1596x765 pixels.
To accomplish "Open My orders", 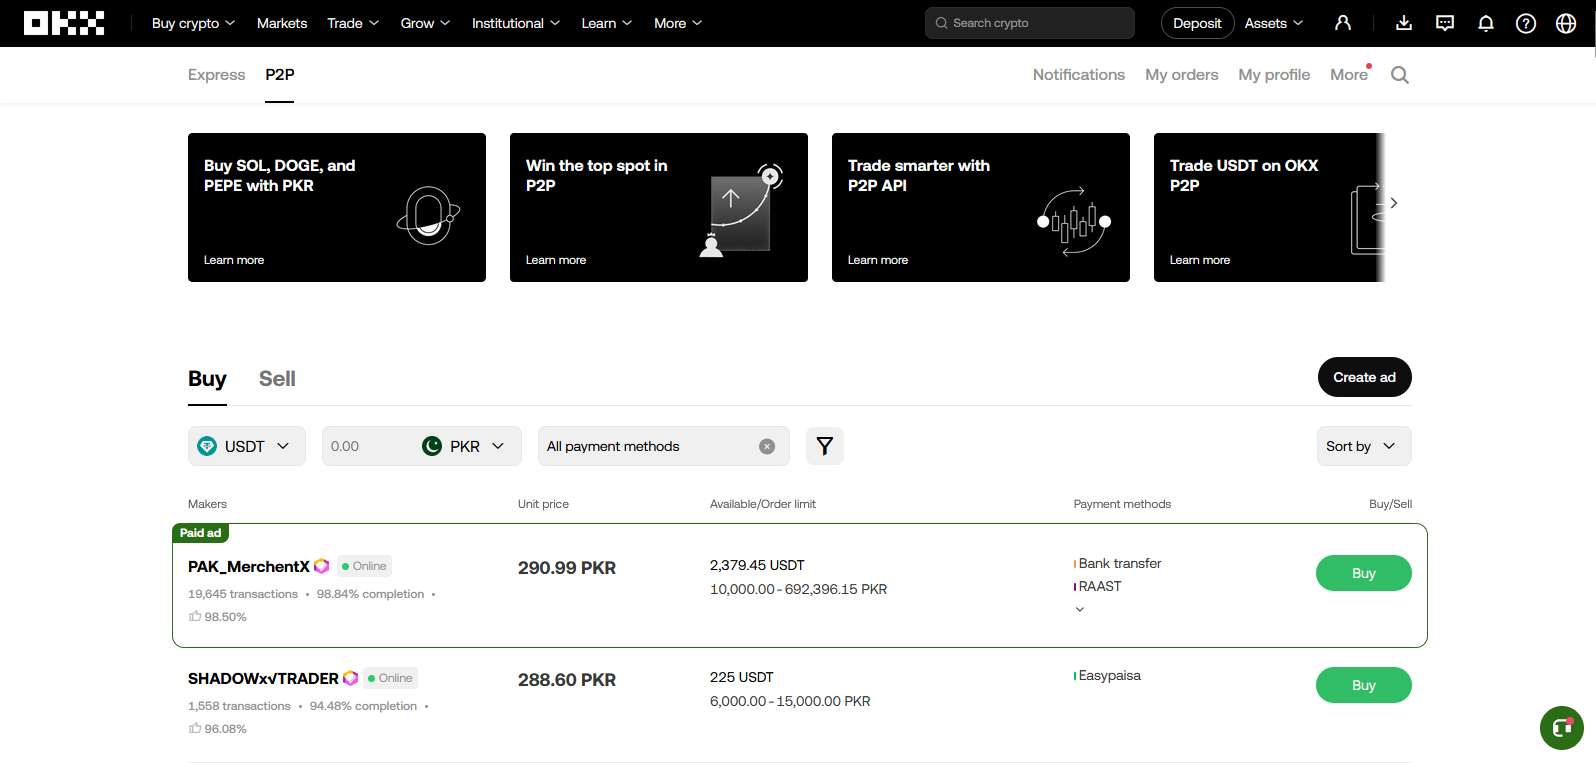I will pos(1182,75).
